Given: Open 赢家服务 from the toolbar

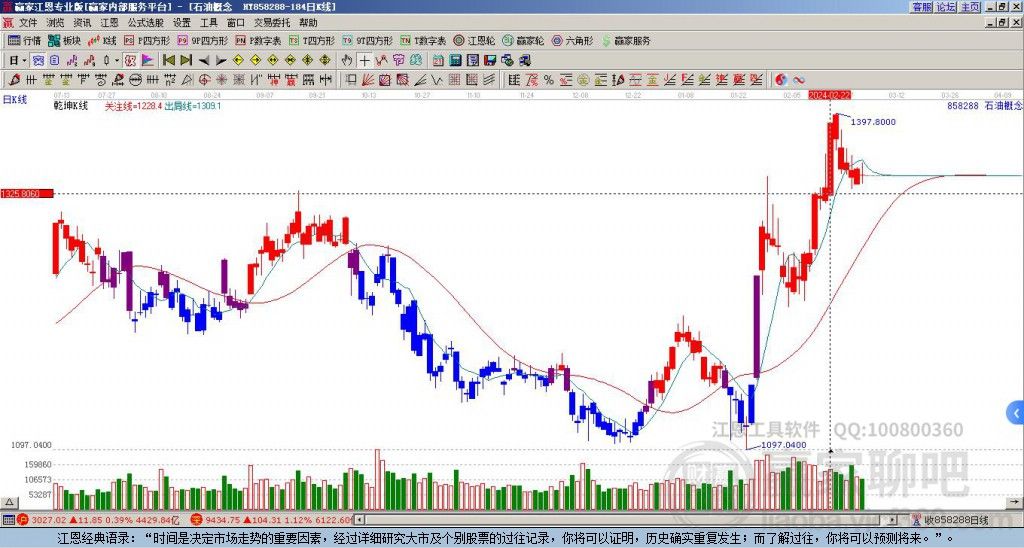Looking at the screenshot, I should (x=627, y=41).
